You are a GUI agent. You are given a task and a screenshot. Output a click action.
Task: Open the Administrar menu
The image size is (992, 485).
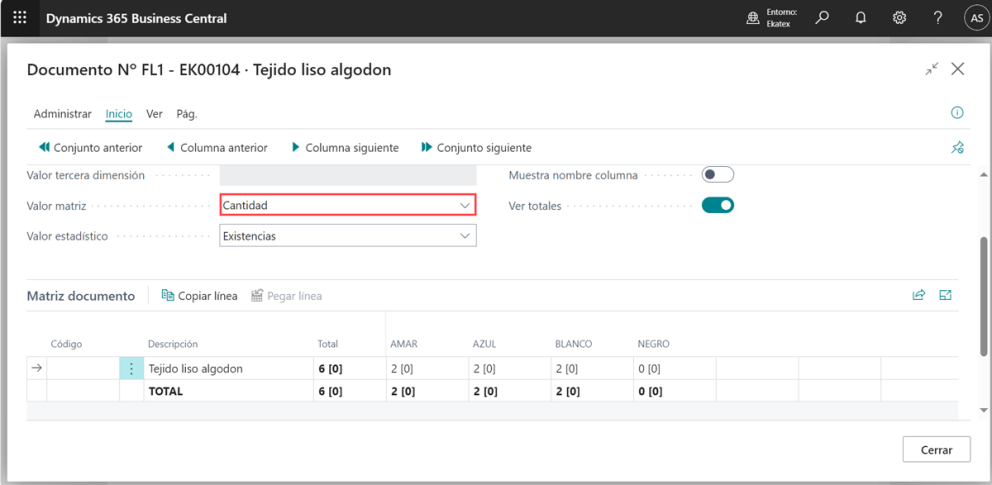click(x=62, y=114)
